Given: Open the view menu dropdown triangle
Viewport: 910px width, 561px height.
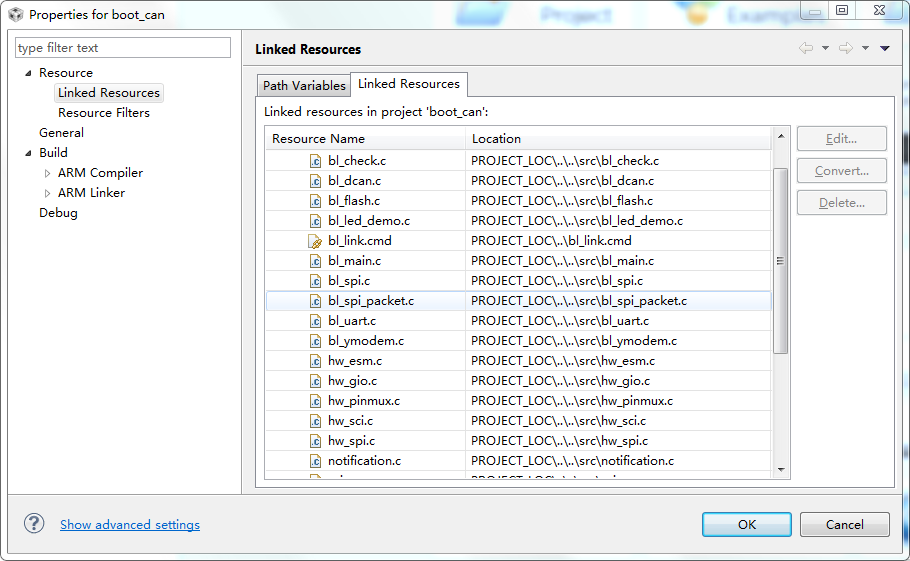Looking at the screenshot, I should (885, 49).
